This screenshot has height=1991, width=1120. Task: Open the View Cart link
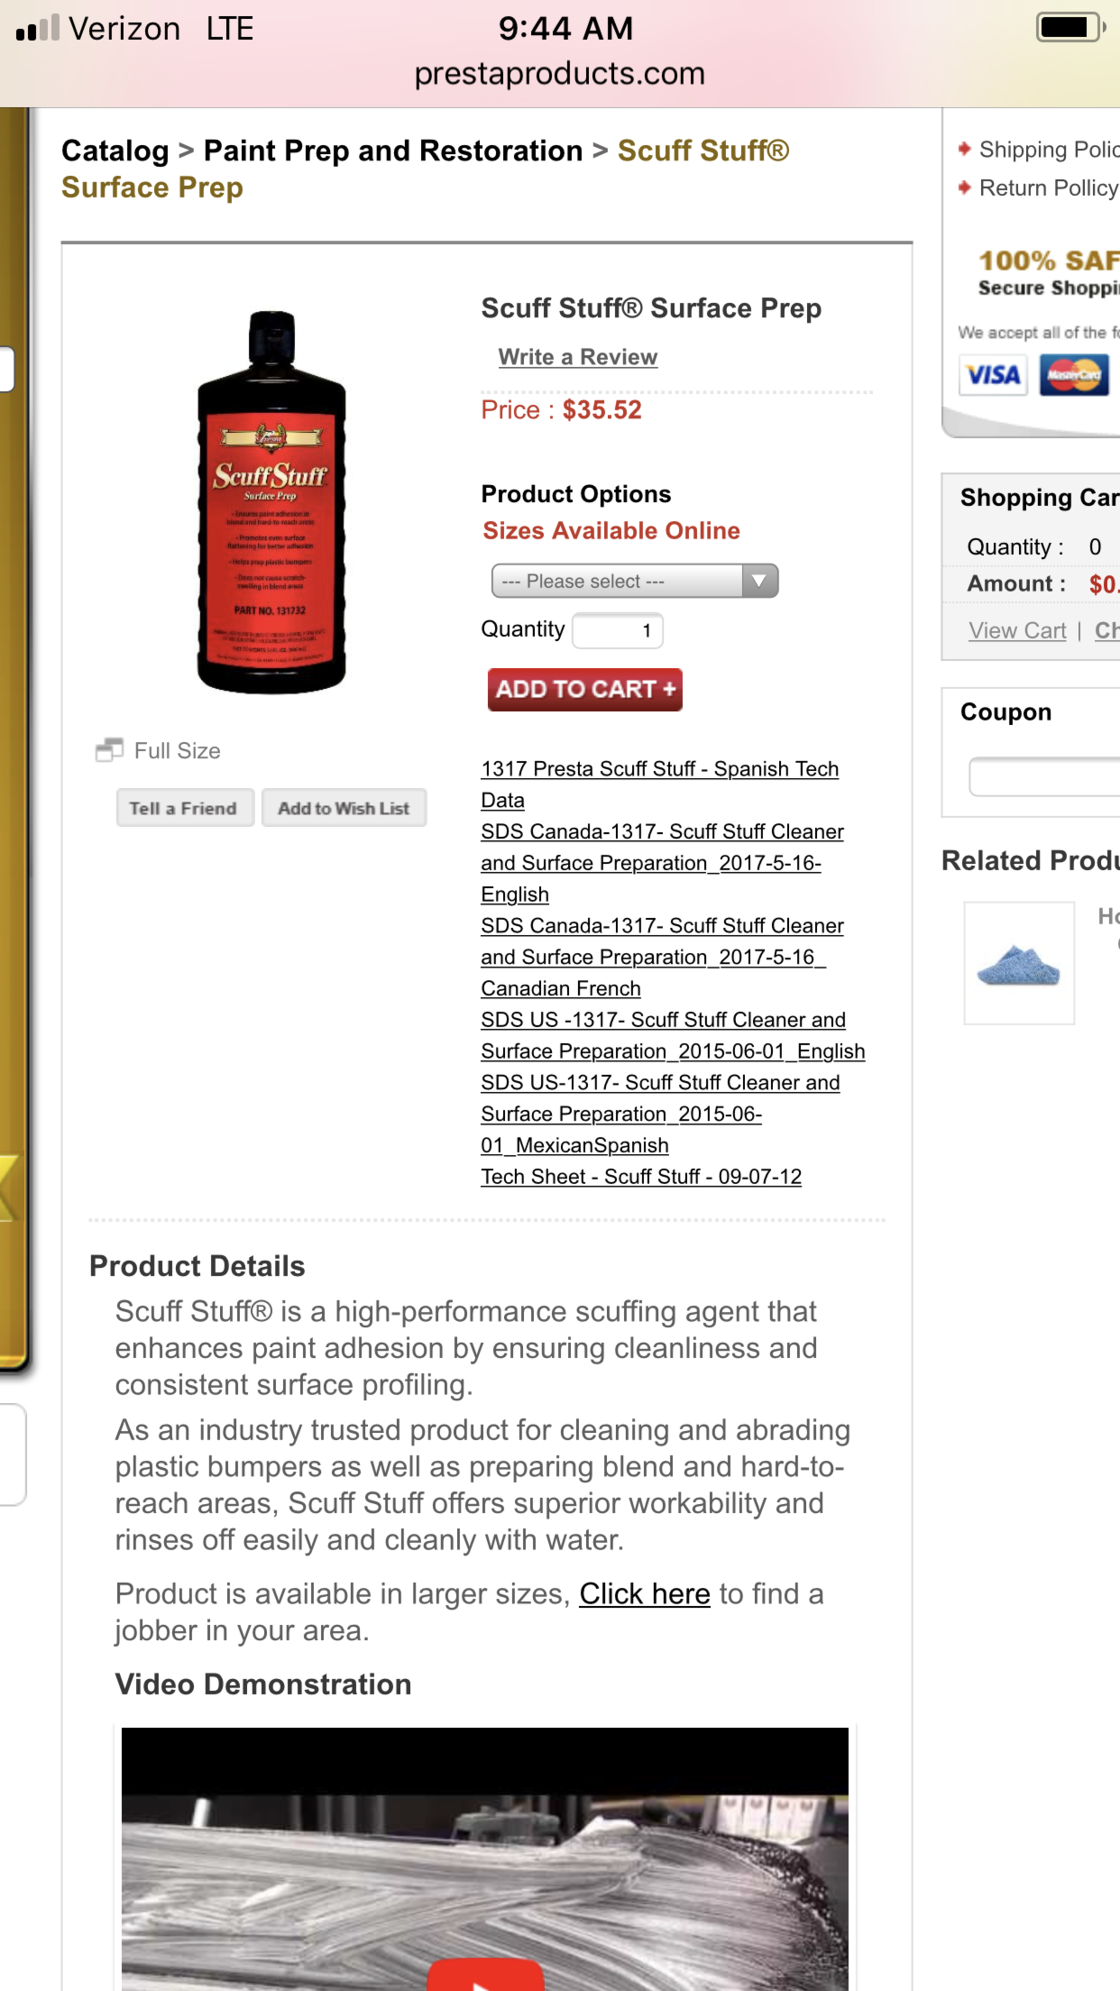[1017, 631]
